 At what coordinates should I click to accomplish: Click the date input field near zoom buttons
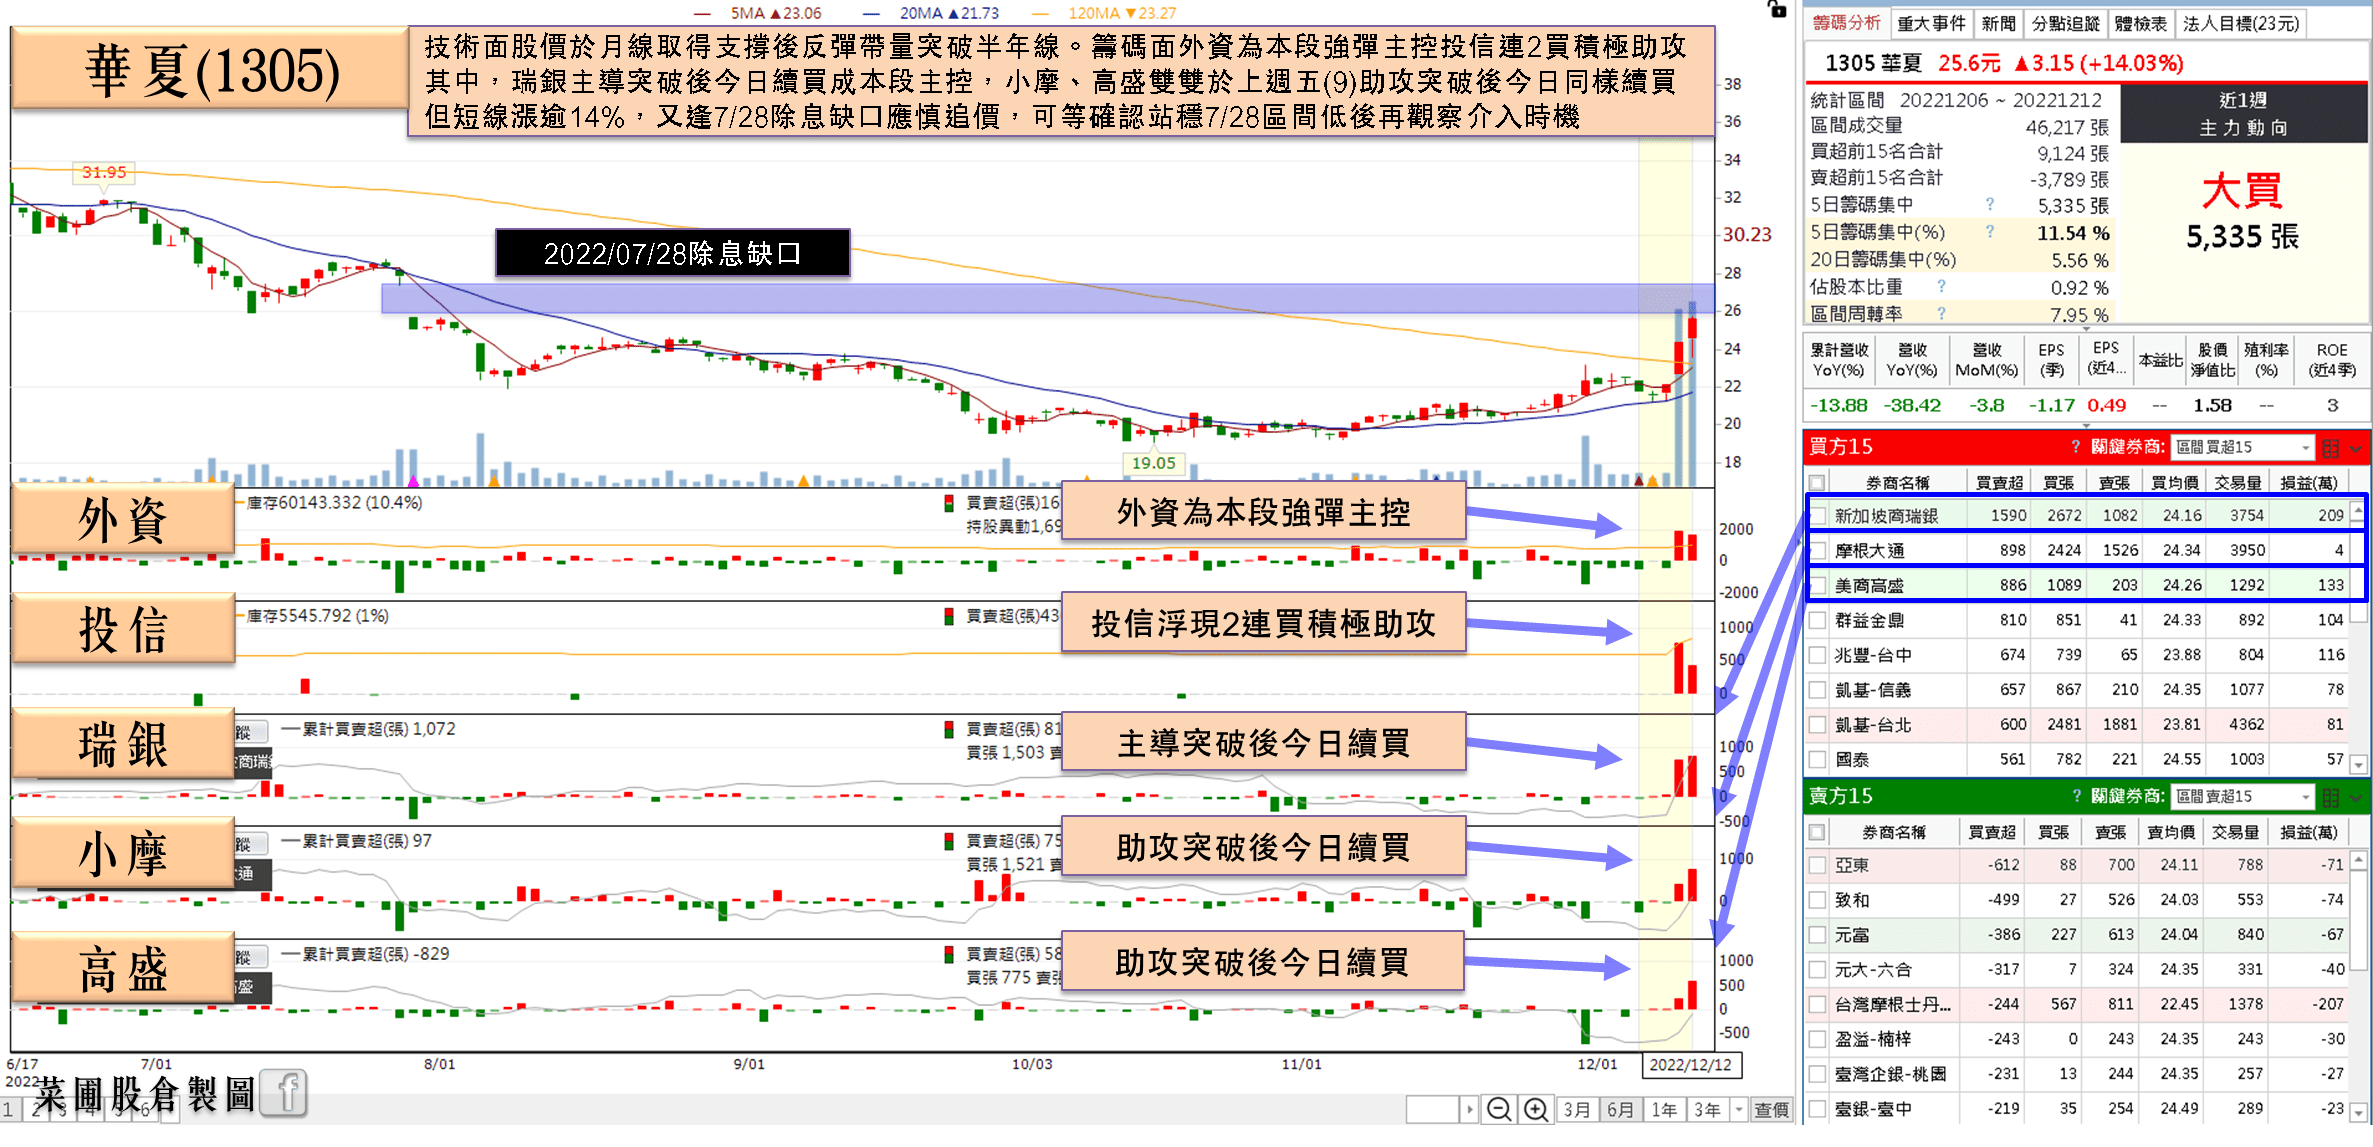[1432, 1109]
